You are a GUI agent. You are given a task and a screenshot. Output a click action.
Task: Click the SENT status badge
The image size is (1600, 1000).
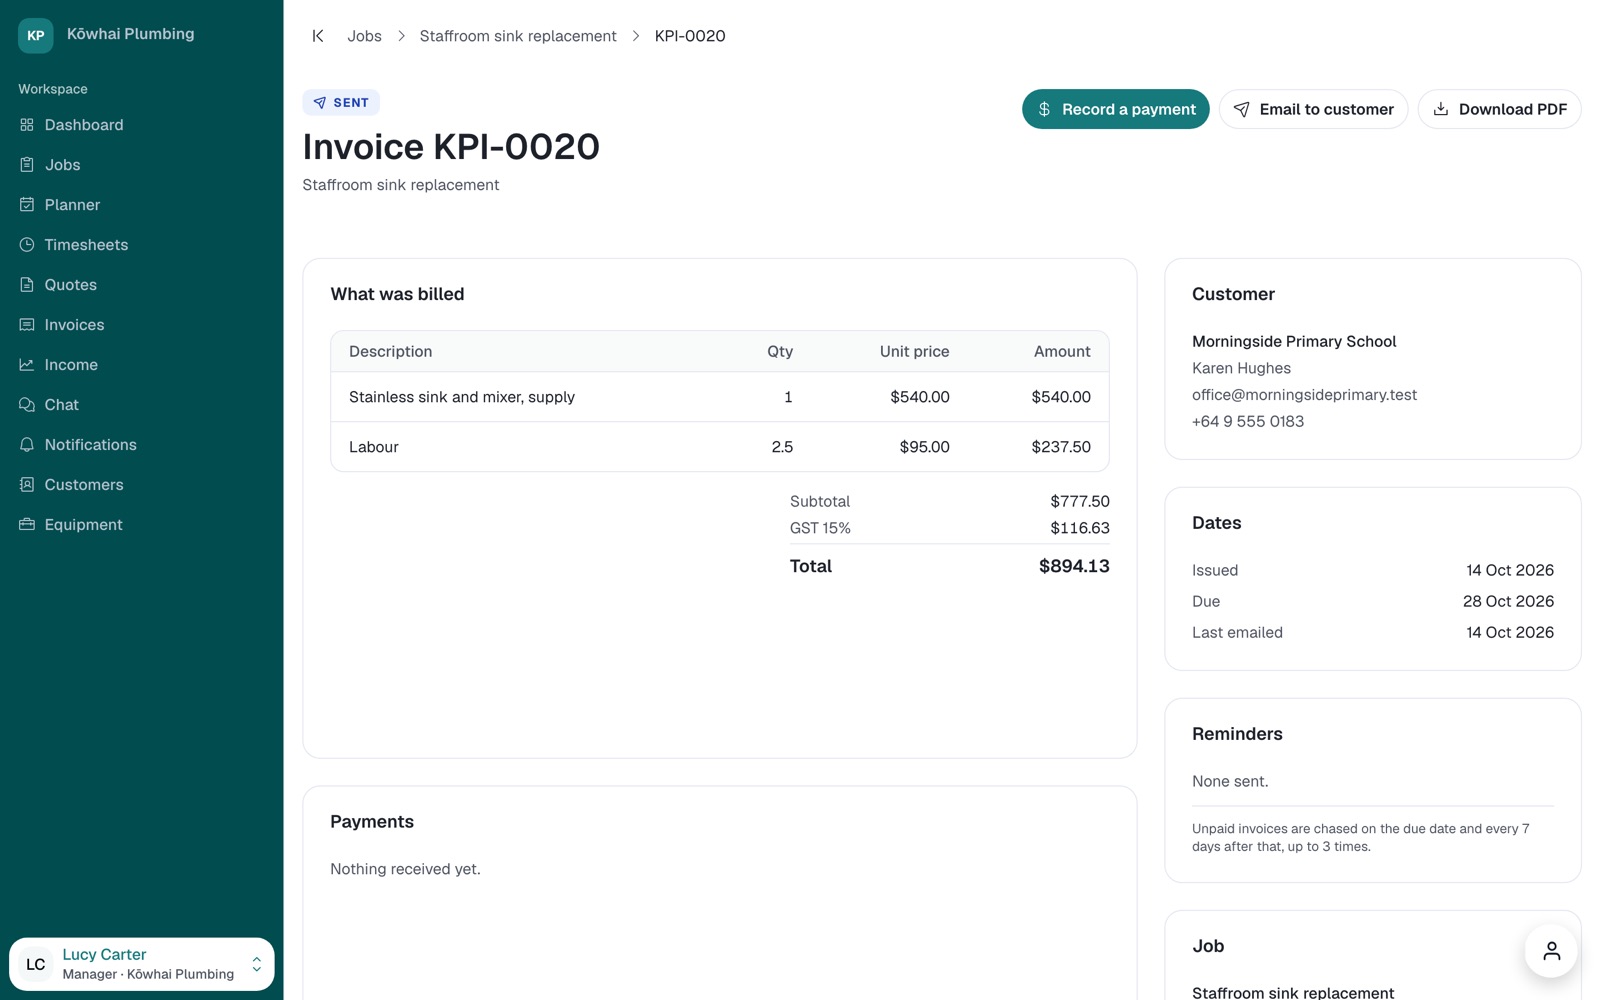[341, 103]
